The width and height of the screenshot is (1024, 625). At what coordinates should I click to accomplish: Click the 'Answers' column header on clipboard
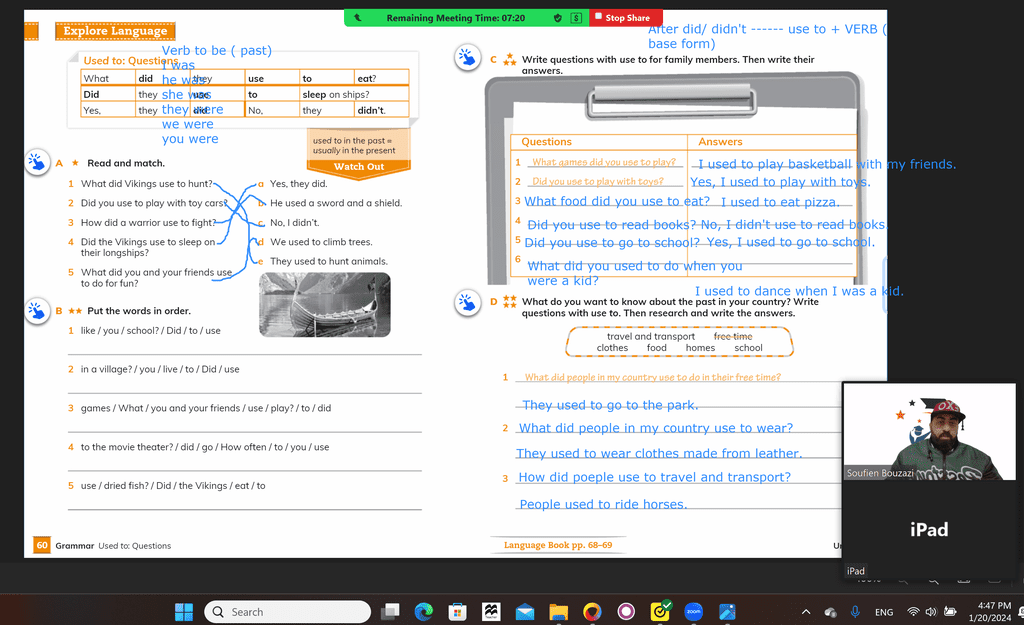720,142
